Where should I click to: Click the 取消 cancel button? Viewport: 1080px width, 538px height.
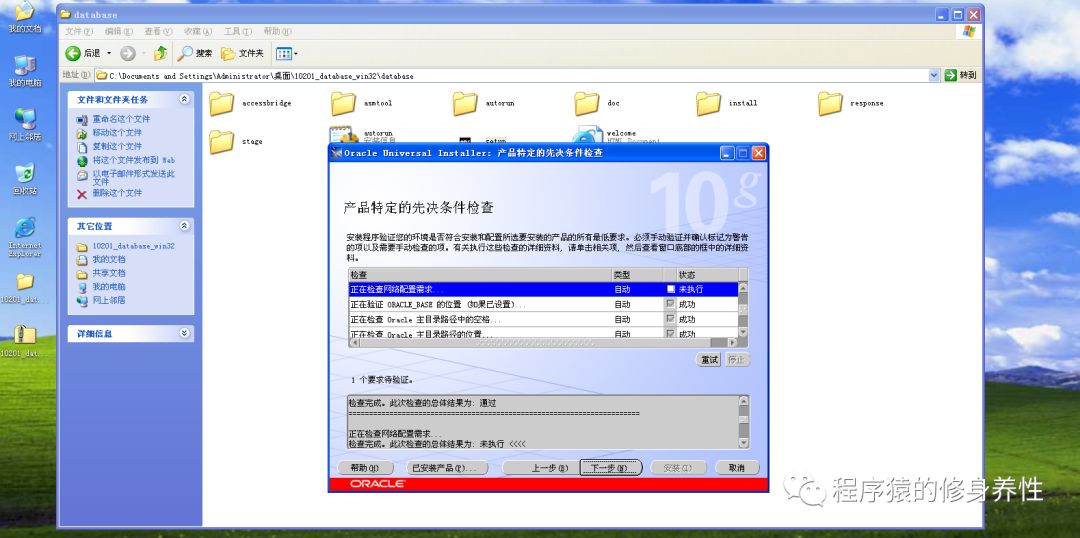pyautogui.click(x=736, y=468)
